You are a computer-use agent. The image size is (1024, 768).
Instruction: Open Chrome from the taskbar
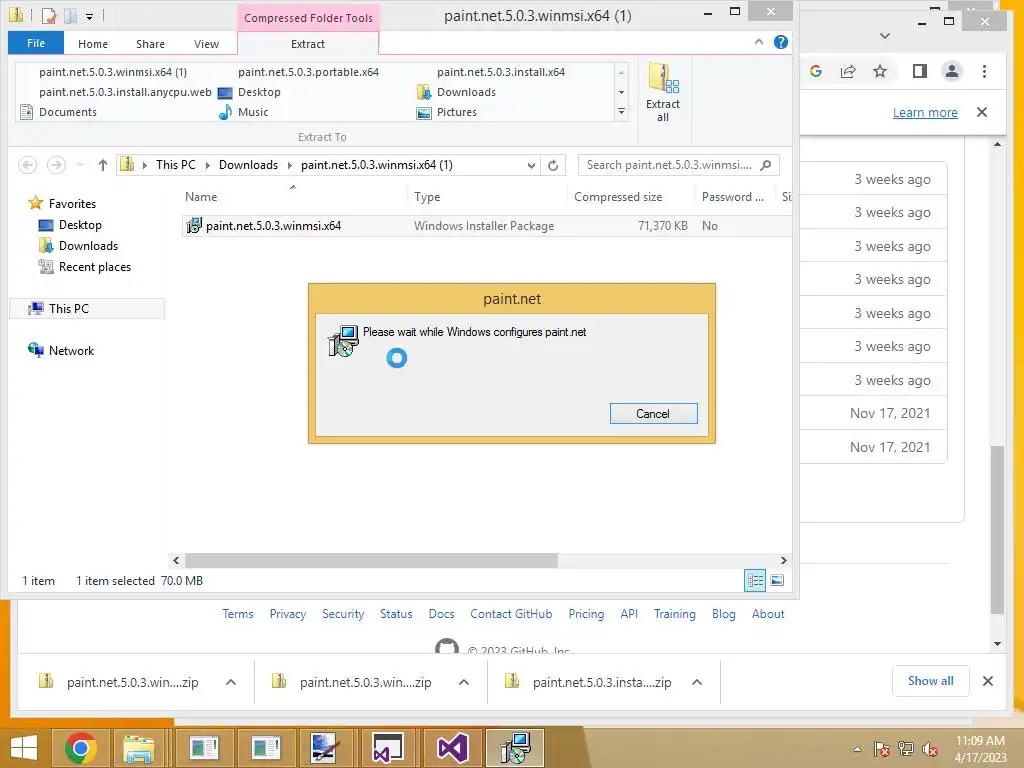(81, 748)
